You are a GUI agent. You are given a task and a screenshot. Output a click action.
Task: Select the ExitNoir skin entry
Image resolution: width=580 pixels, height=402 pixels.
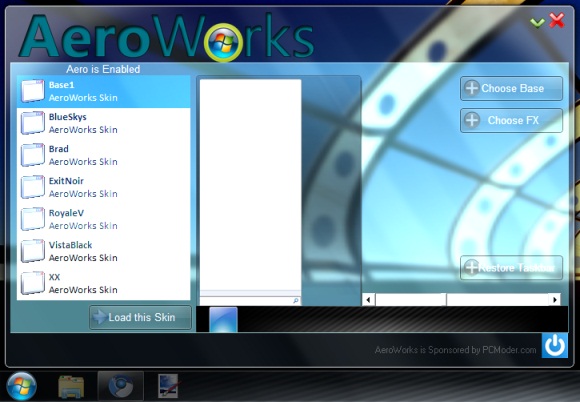(104, 188)
